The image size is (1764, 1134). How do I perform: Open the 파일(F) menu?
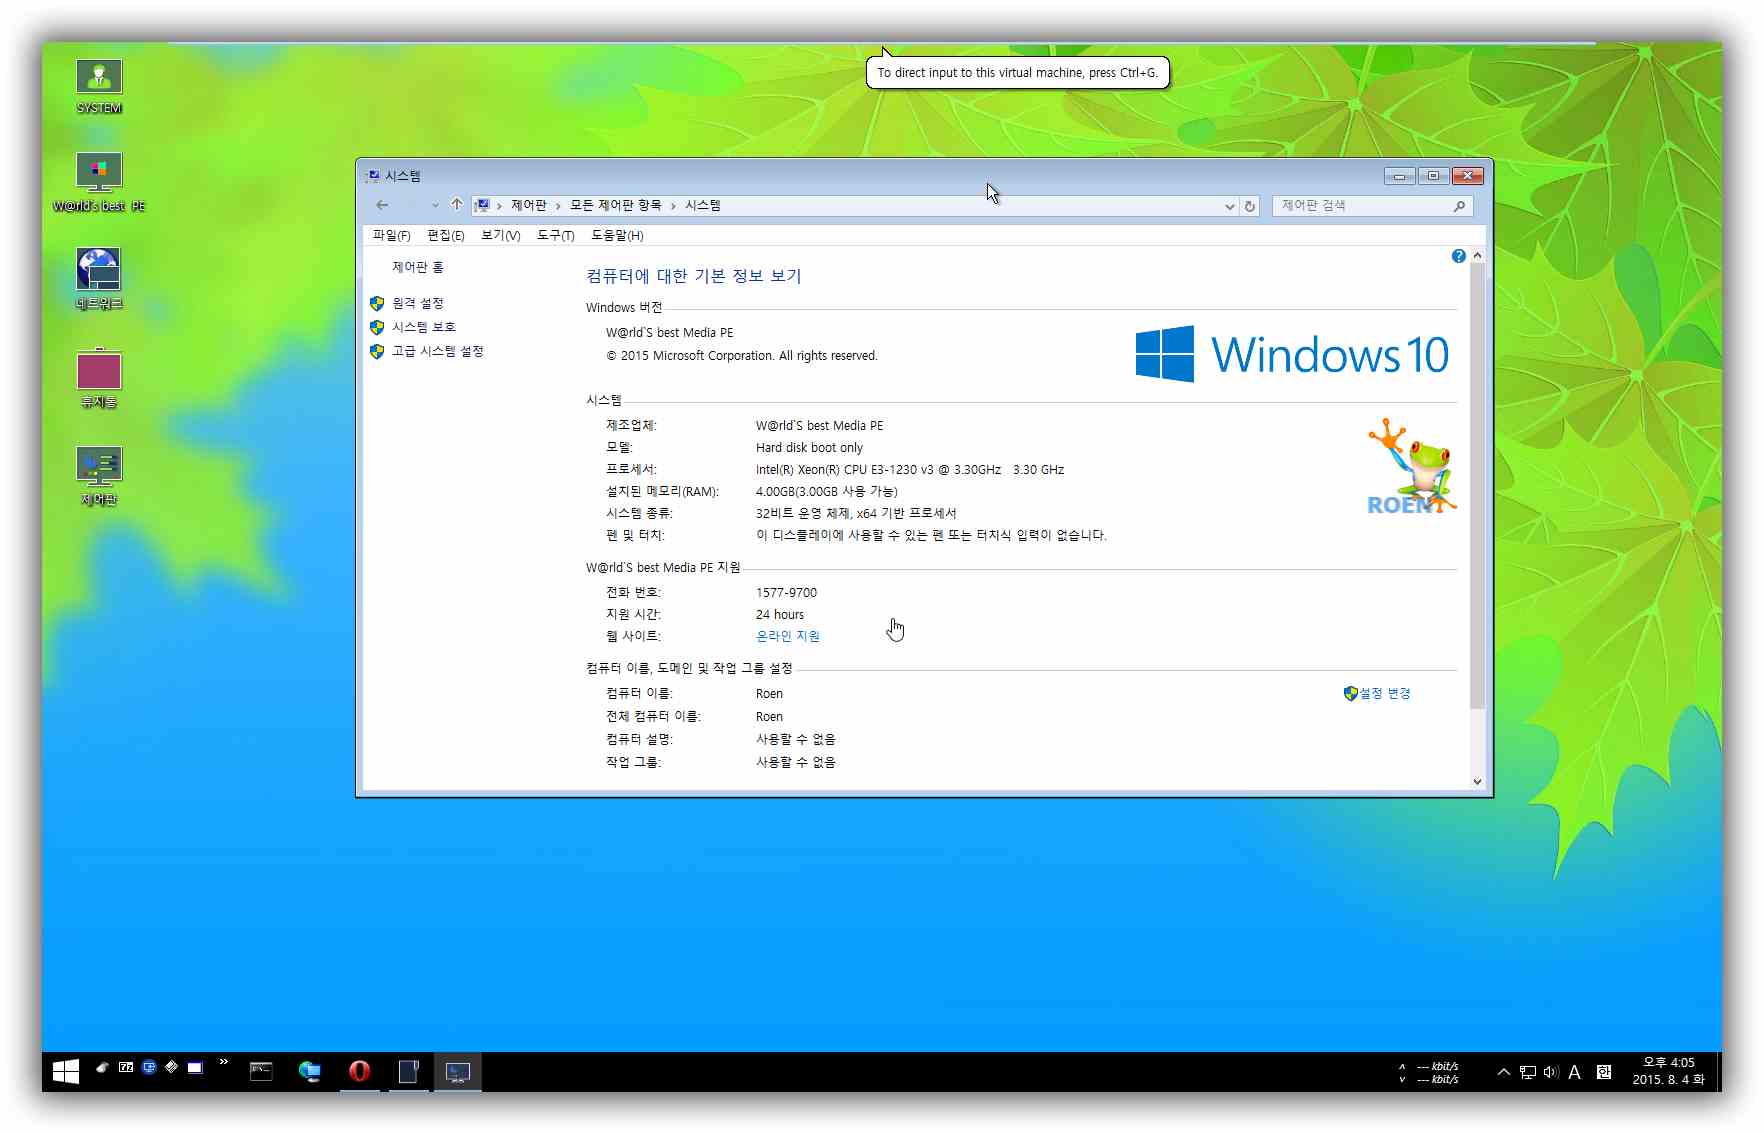391,235
